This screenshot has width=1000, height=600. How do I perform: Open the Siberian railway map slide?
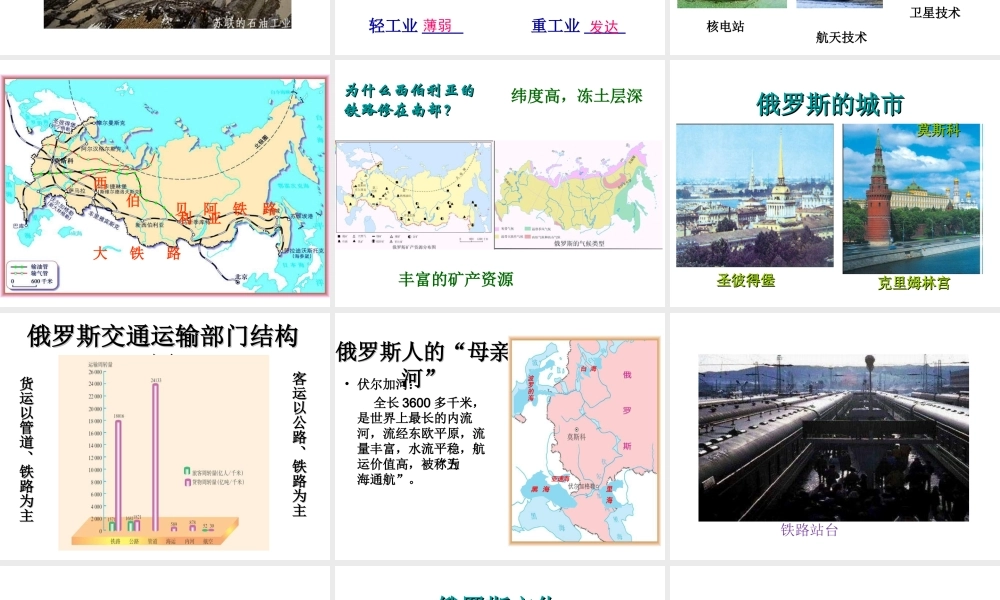click(x=165, y=184)
